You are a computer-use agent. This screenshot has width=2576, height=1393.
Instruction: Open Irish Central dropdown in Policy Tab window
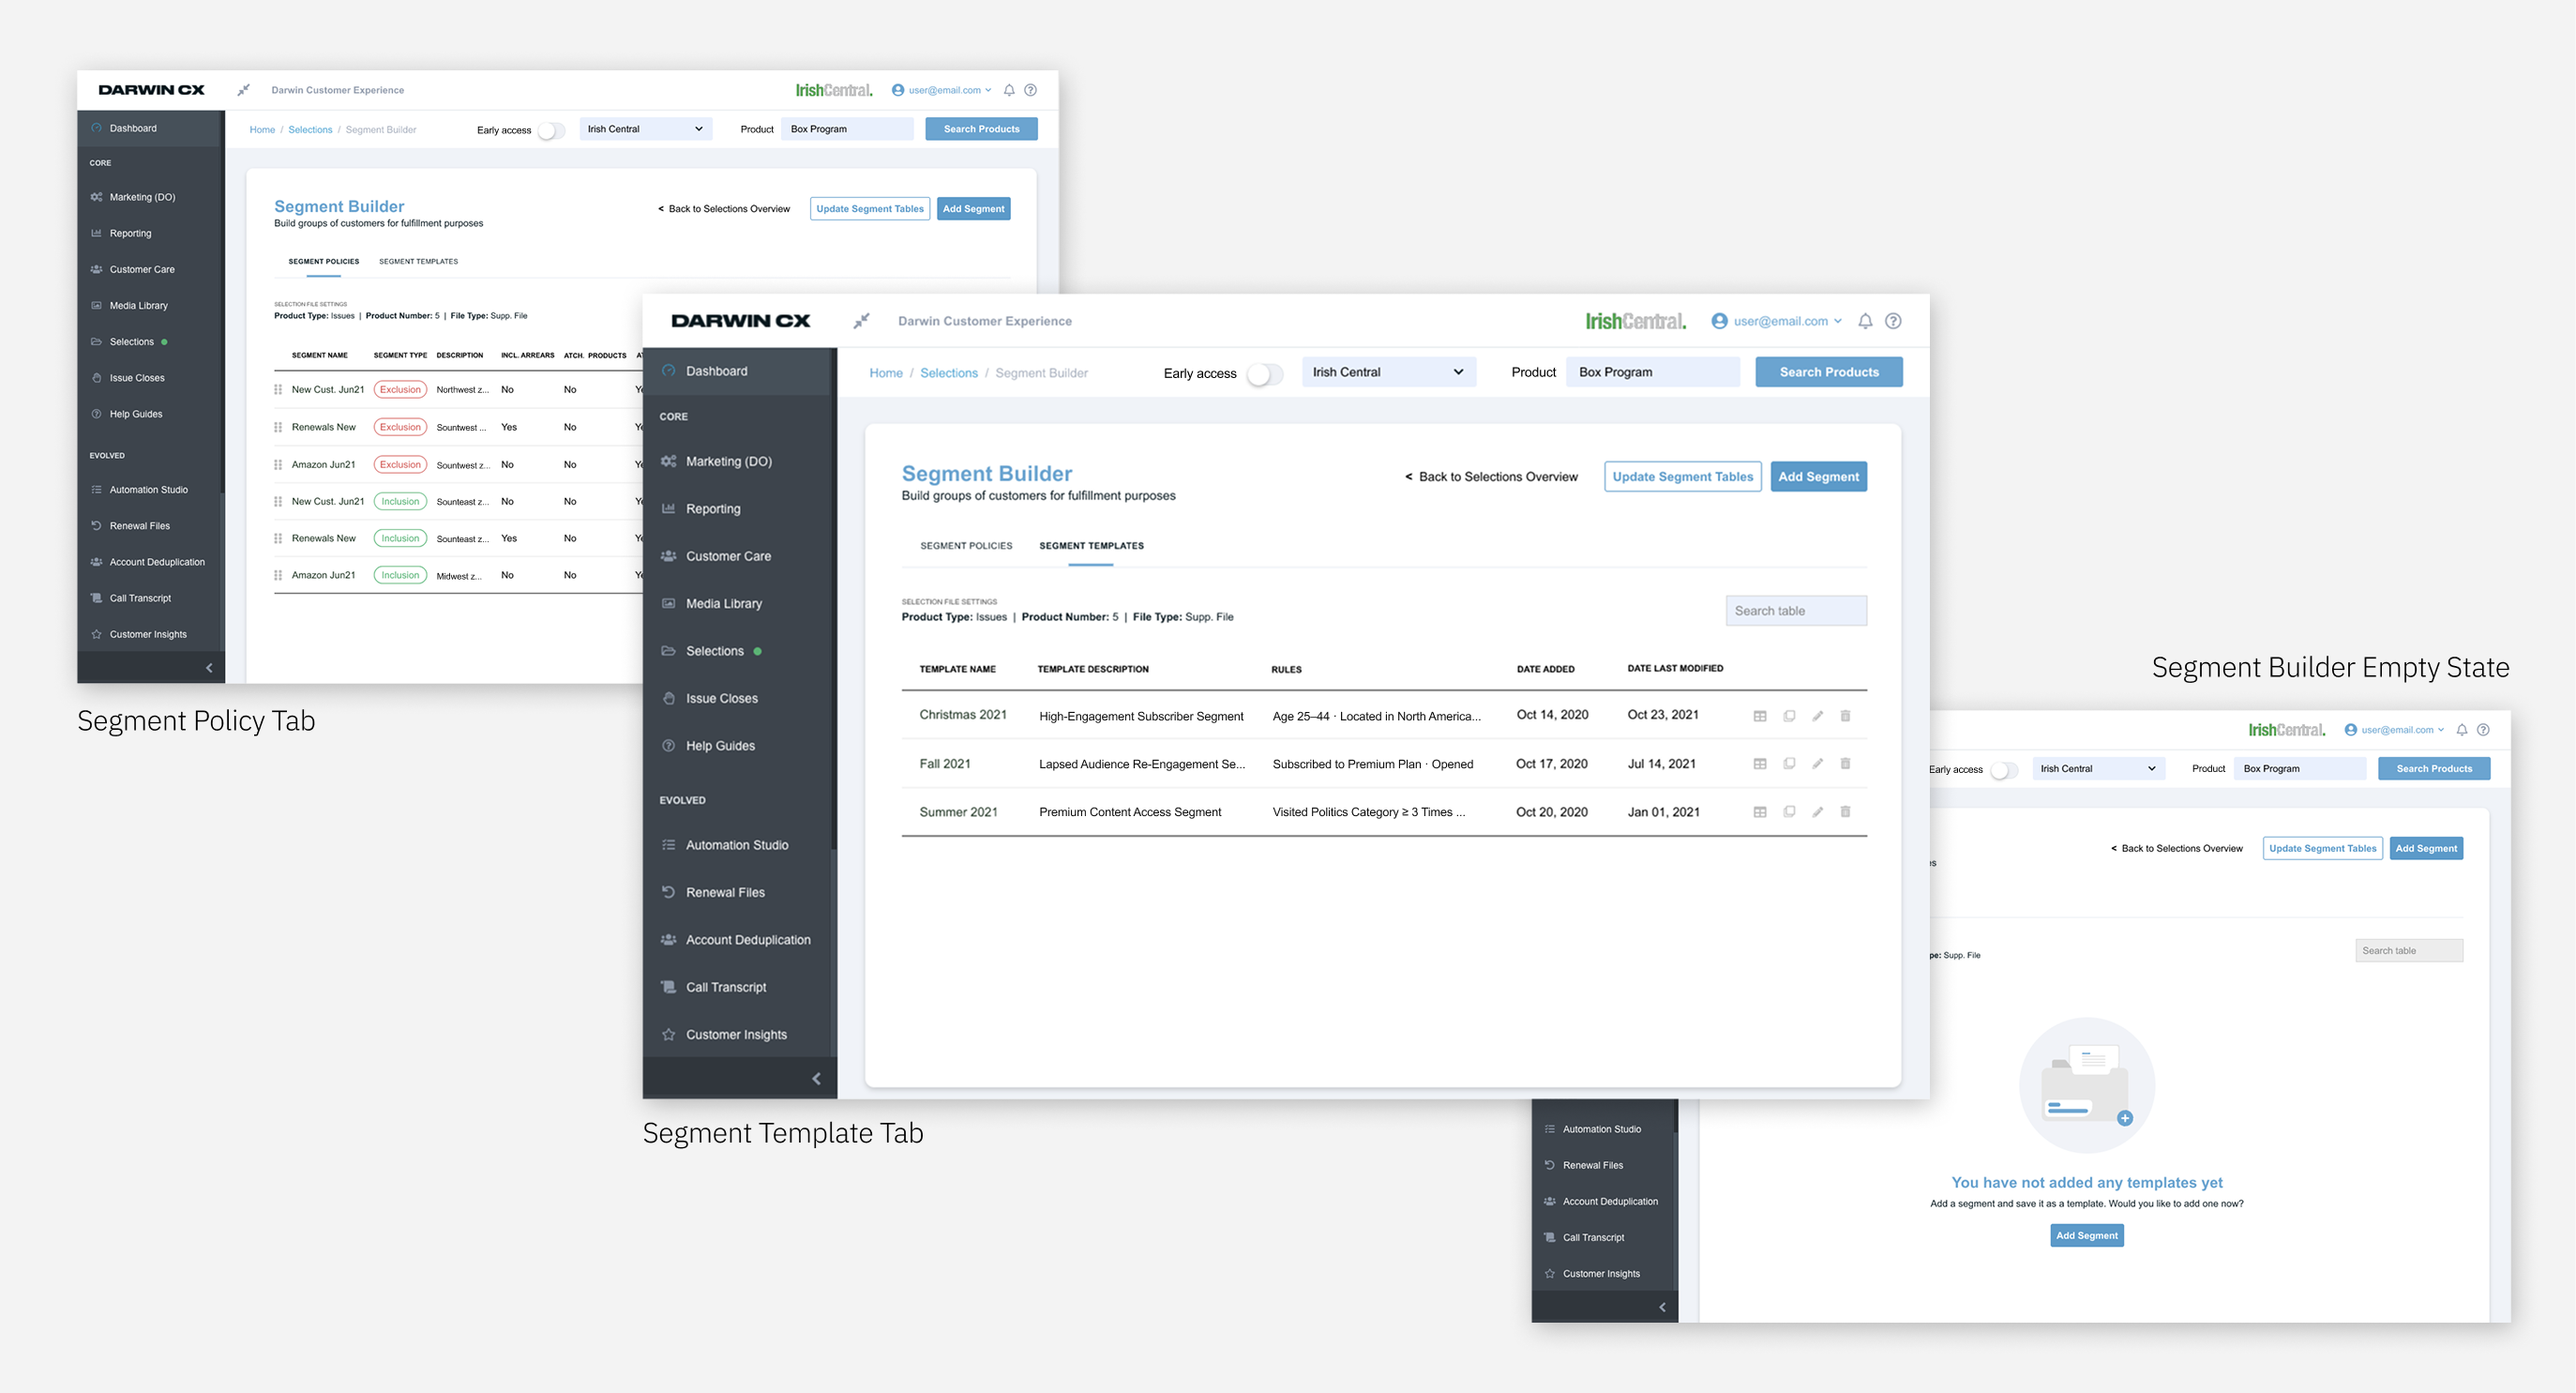(646, 129)
